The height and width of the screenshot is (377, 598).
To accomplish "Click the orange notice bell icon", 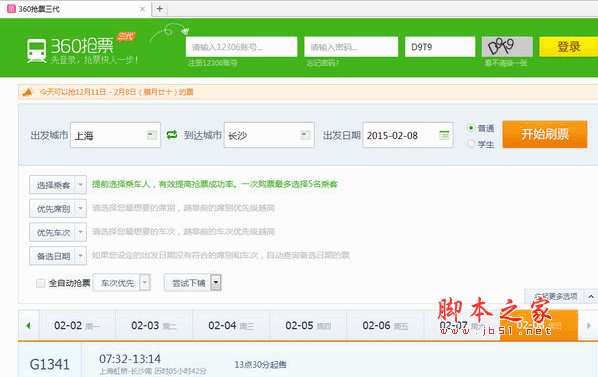I will pyautogui.click(x=27, y=92).
